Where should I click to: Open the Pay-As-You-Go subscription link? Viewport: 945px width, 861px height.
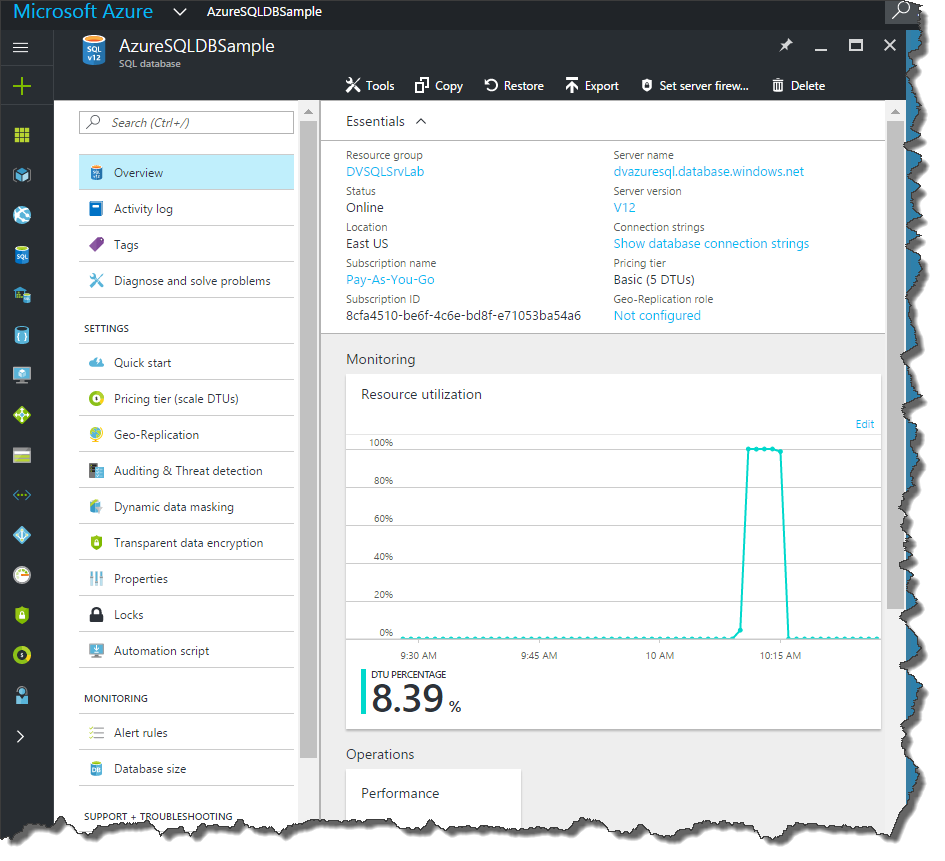(390, 280)
